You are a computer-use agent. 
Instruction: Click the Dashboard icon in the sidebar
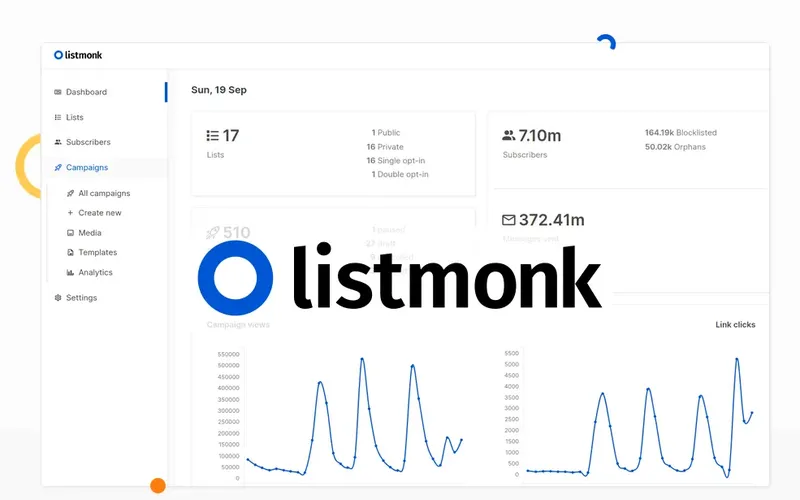click(58, 92)
